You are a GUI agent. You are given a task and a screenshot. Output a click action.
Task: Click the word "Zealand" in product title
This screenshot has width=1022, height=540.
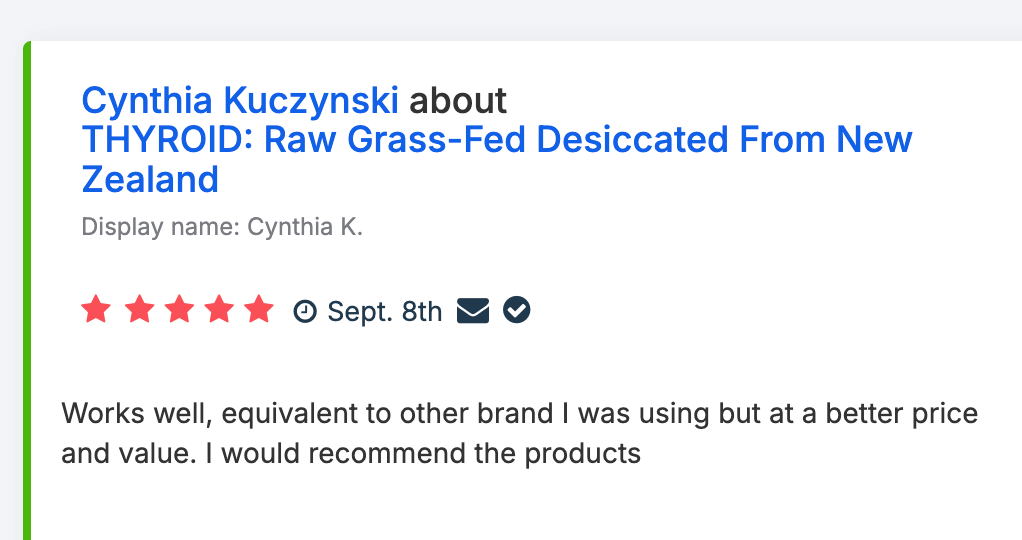(x=150, y=180)
